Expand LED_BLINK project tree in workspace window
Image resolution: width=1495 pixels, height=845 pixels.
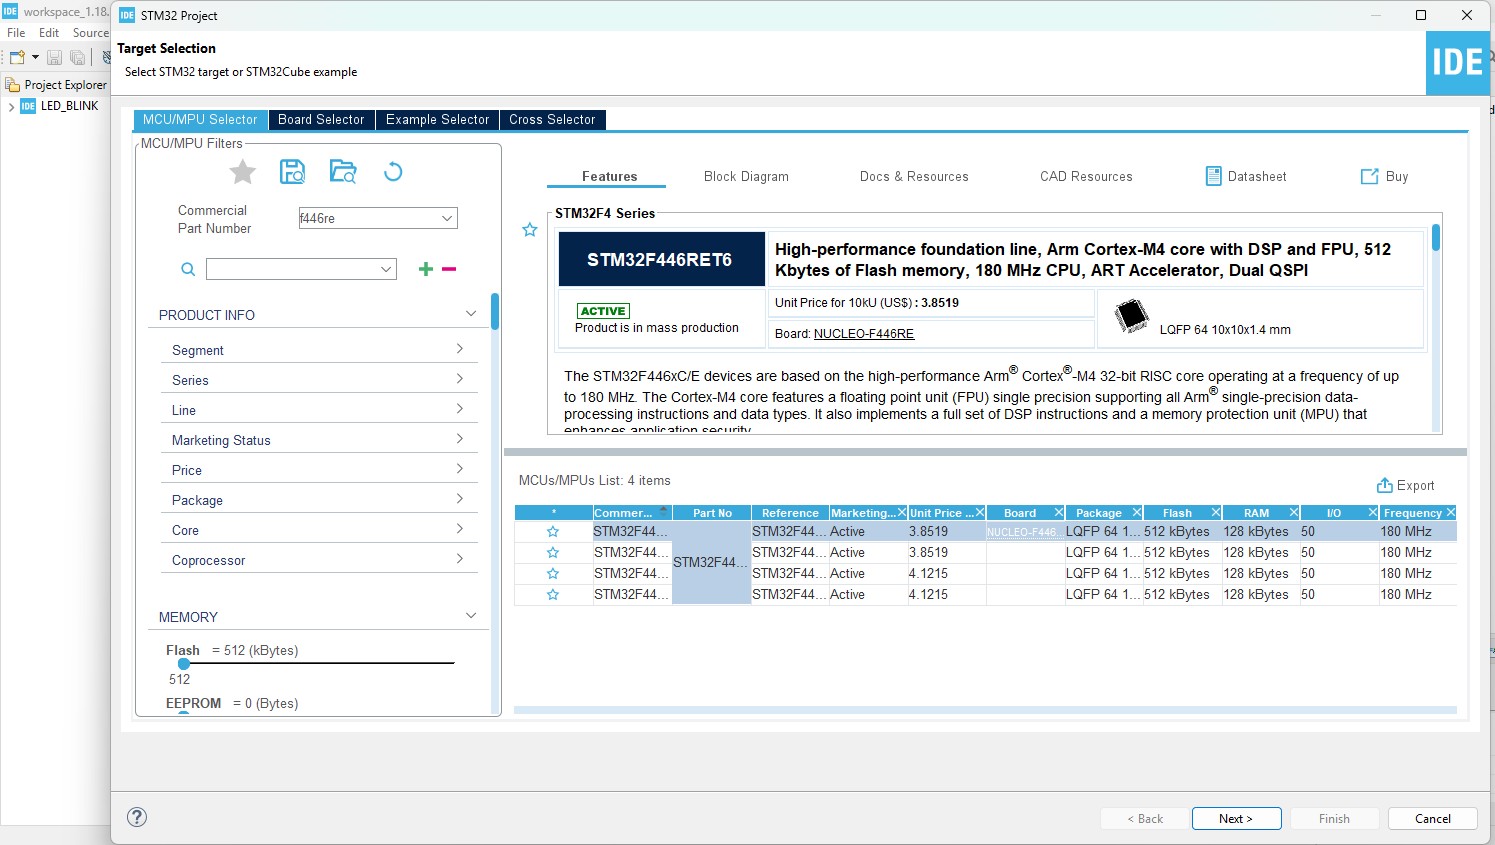point(11,106)
